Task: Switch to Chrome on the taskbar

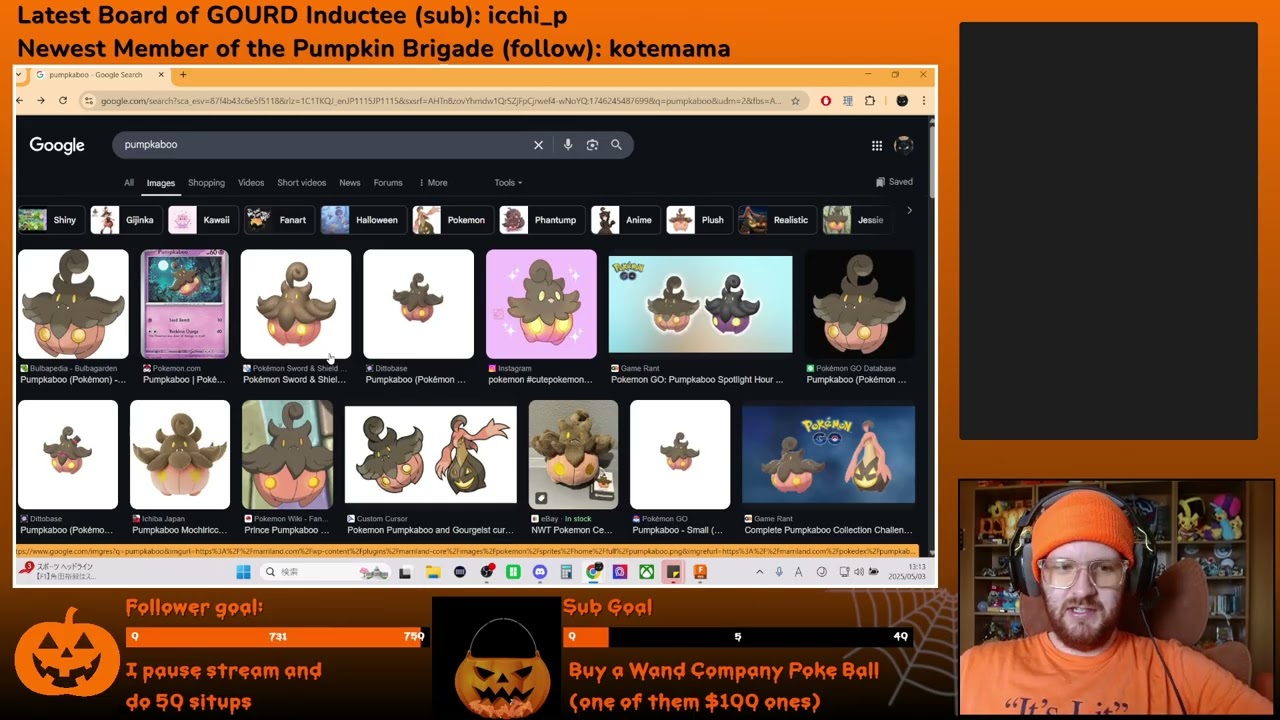Action: click(x=594, y=572)
